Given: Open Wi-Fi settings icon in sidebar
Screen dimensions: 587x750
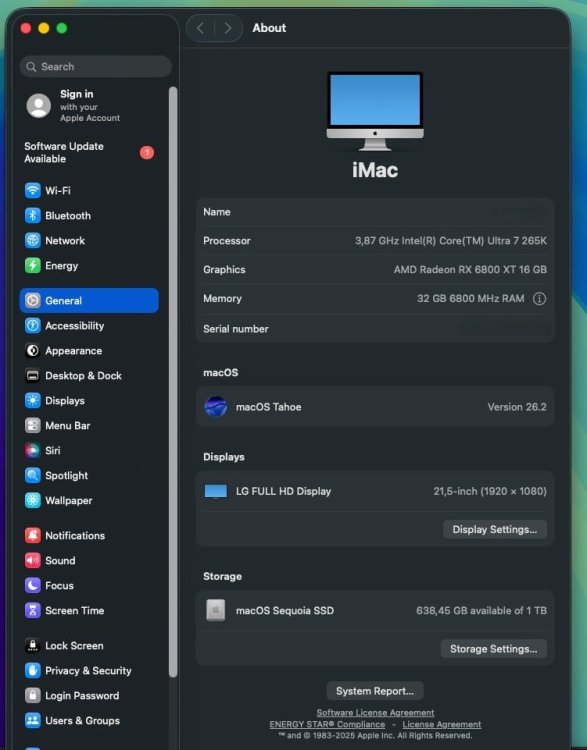Looking at the screenshot, I should [x=33, y=190].
